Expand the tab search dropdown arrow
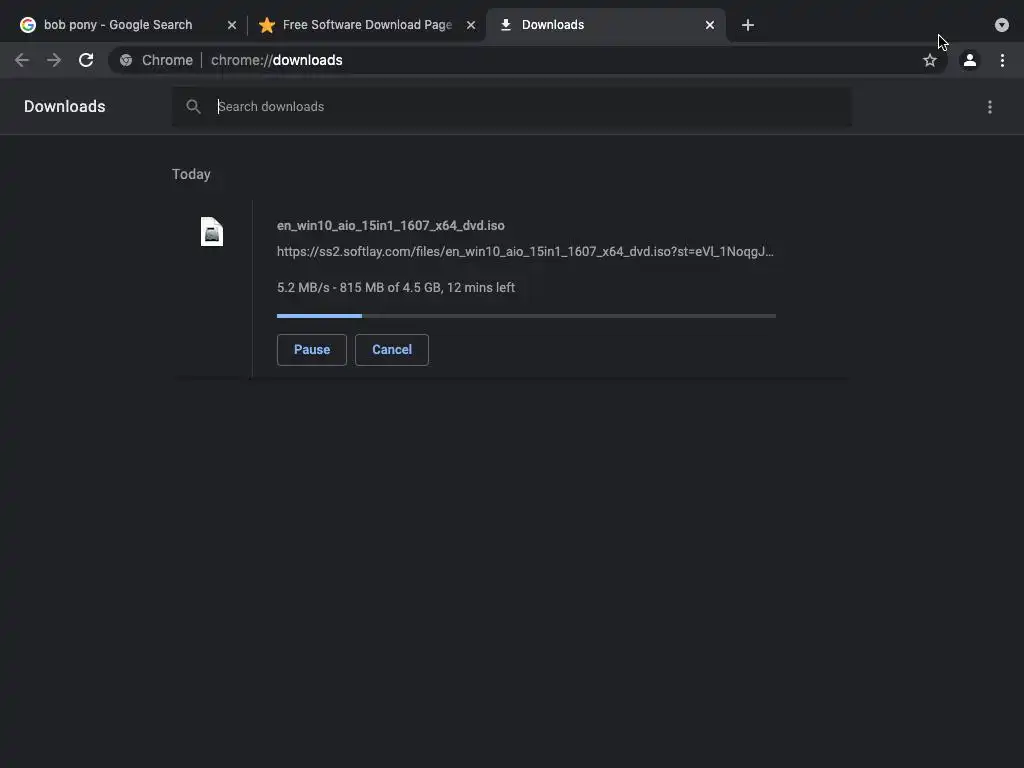Image resolution: width=1024 pixels, height=768 pixels. click(x=1002, y=25)
